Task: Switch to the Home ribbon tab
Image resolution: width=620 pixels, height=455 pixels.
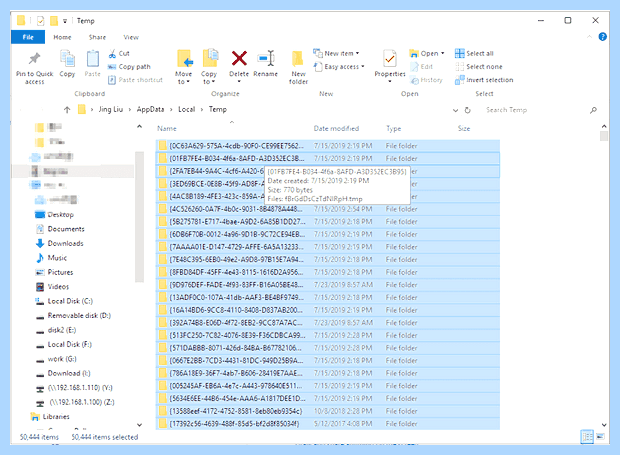Action: (62, 37)
